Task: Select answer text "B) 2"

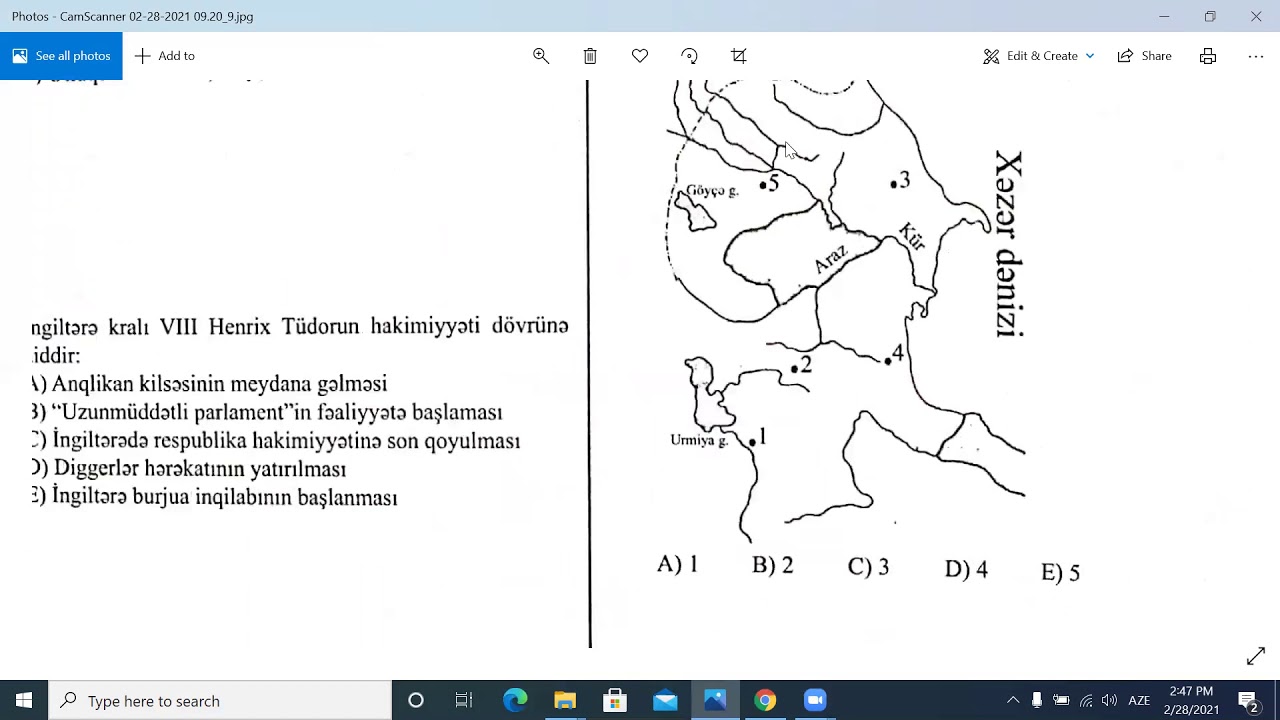Action: click(772, 566)
